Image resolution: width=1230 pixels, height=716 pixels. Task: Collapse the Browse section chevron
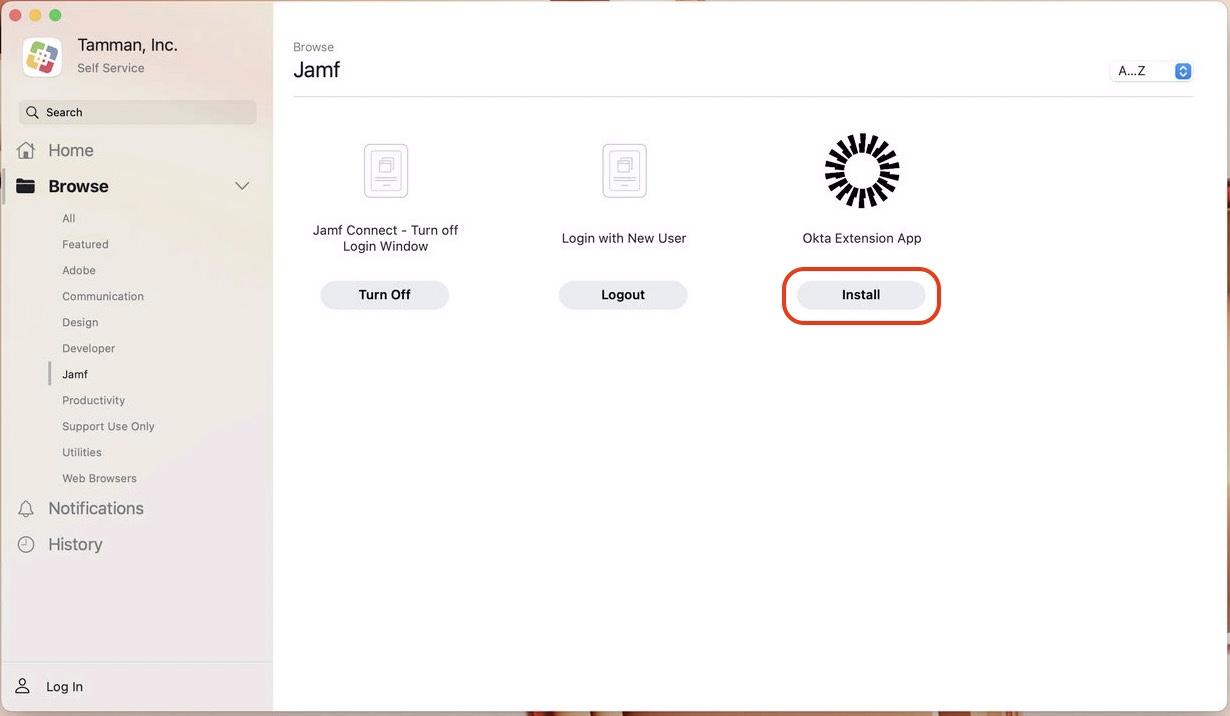click(x=242, y=186)
